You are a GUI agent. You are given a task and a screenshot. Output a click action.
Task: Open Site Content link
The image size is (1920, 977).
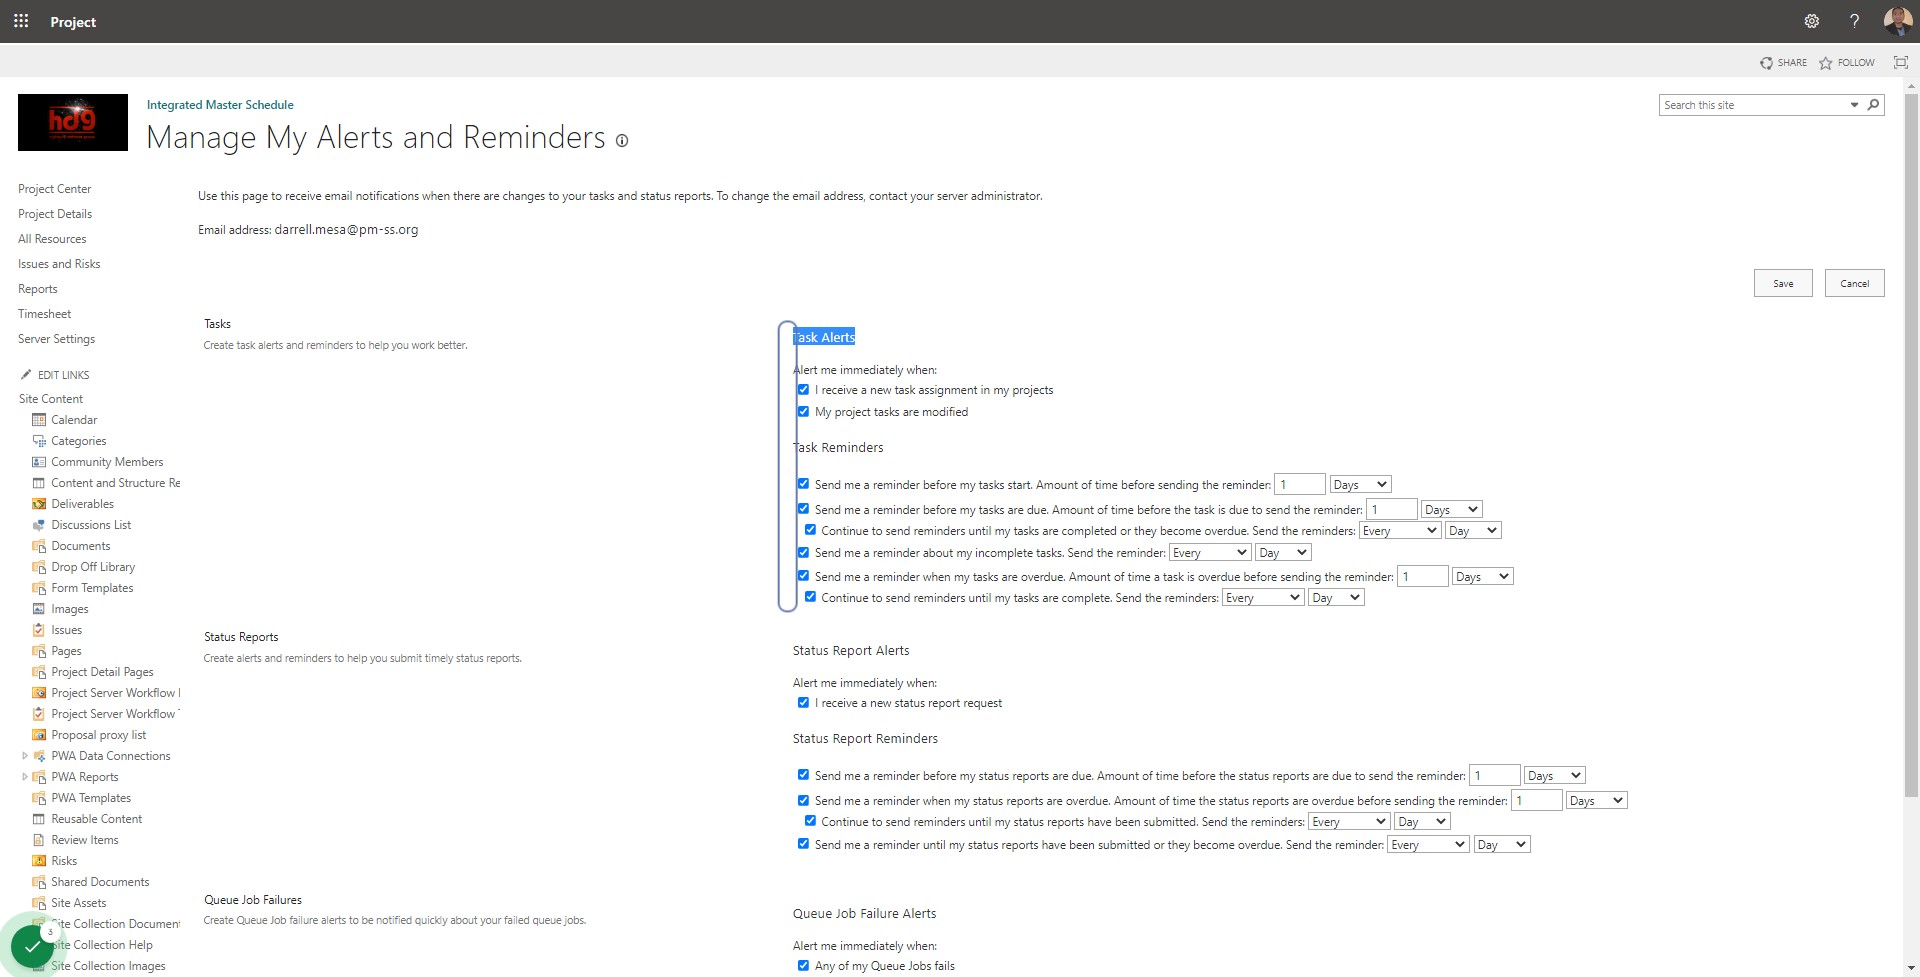(50, 399)
